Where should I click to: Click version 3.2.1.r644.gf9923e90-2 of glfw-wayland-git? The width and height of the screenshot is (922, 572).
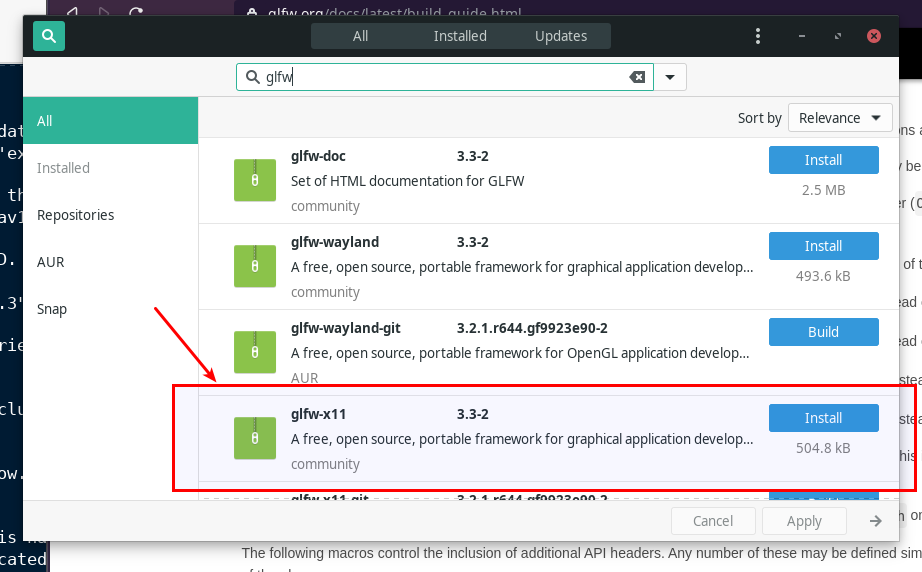(x=532, y=328)
